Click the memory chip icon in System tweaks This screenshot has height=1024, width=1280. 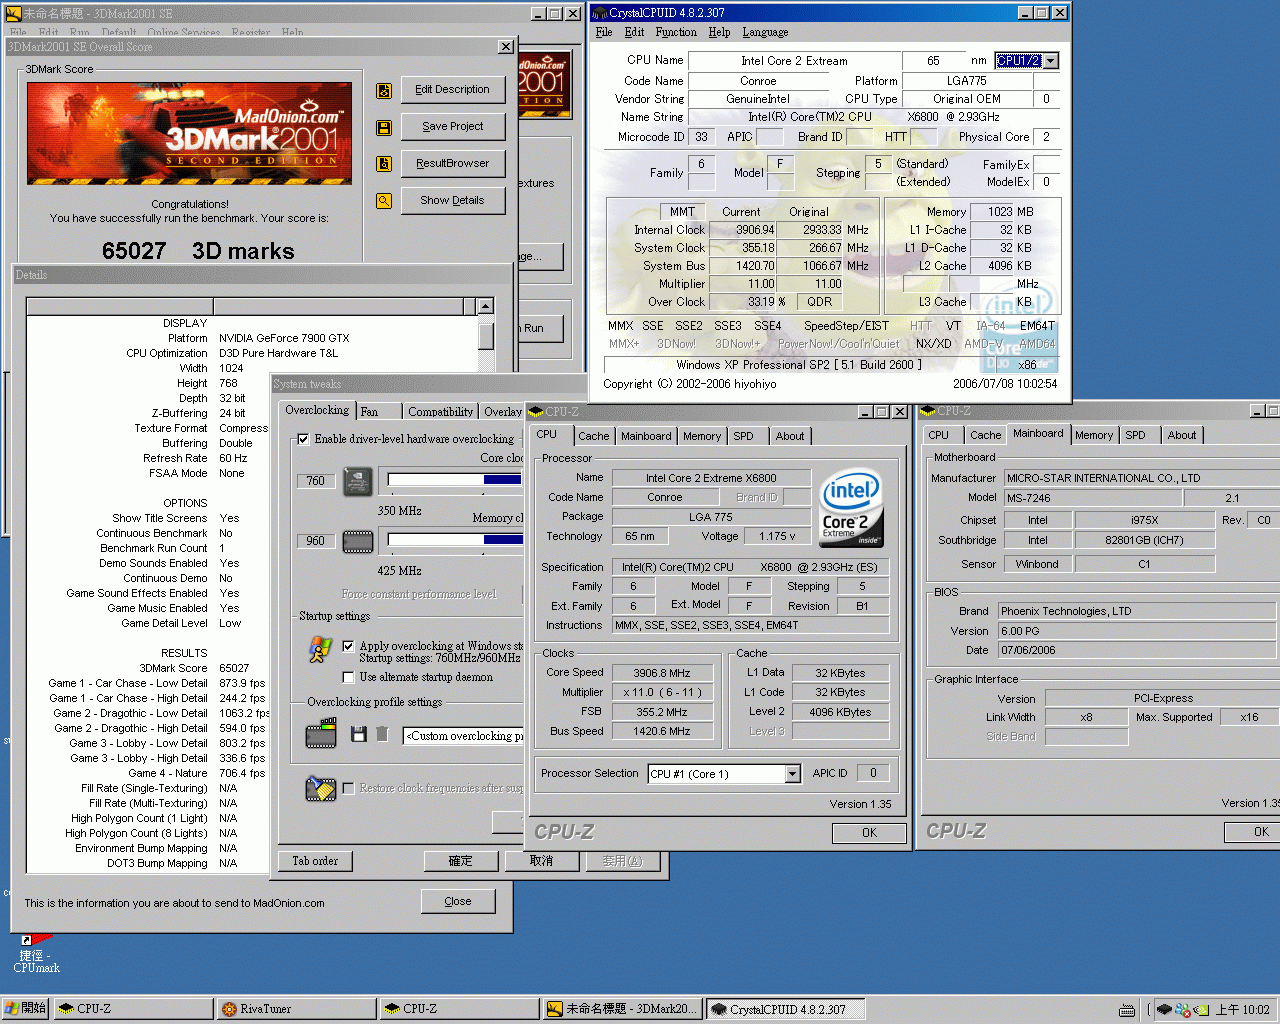coord(358,542)
